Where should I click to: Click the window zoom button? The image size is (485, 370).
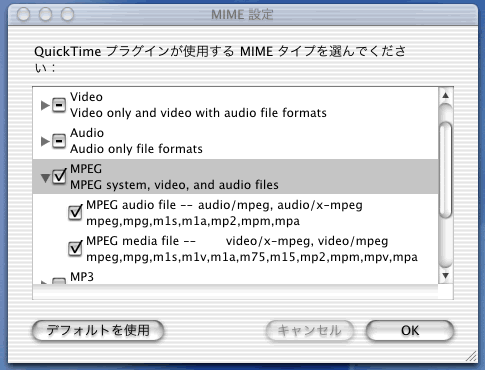(x=68, y=15)
